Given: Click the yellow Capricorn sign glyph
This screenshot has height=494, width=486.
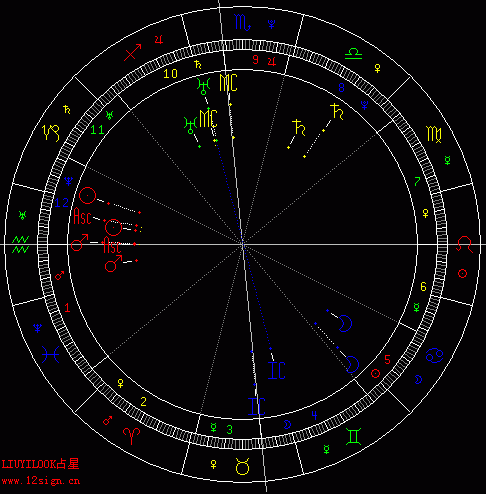Looking at the screenshot, I should (51, 133).
